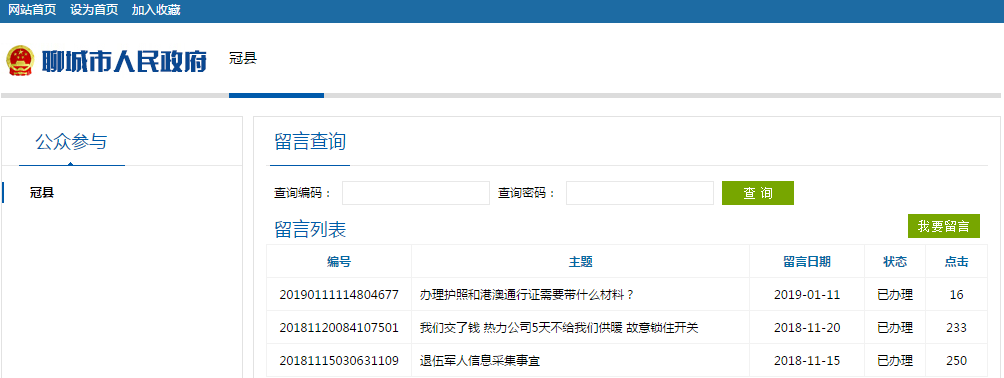Click message number 2019011114804677
The height and width of the screenshot is (378, 1004).
(x=339, y=295)
